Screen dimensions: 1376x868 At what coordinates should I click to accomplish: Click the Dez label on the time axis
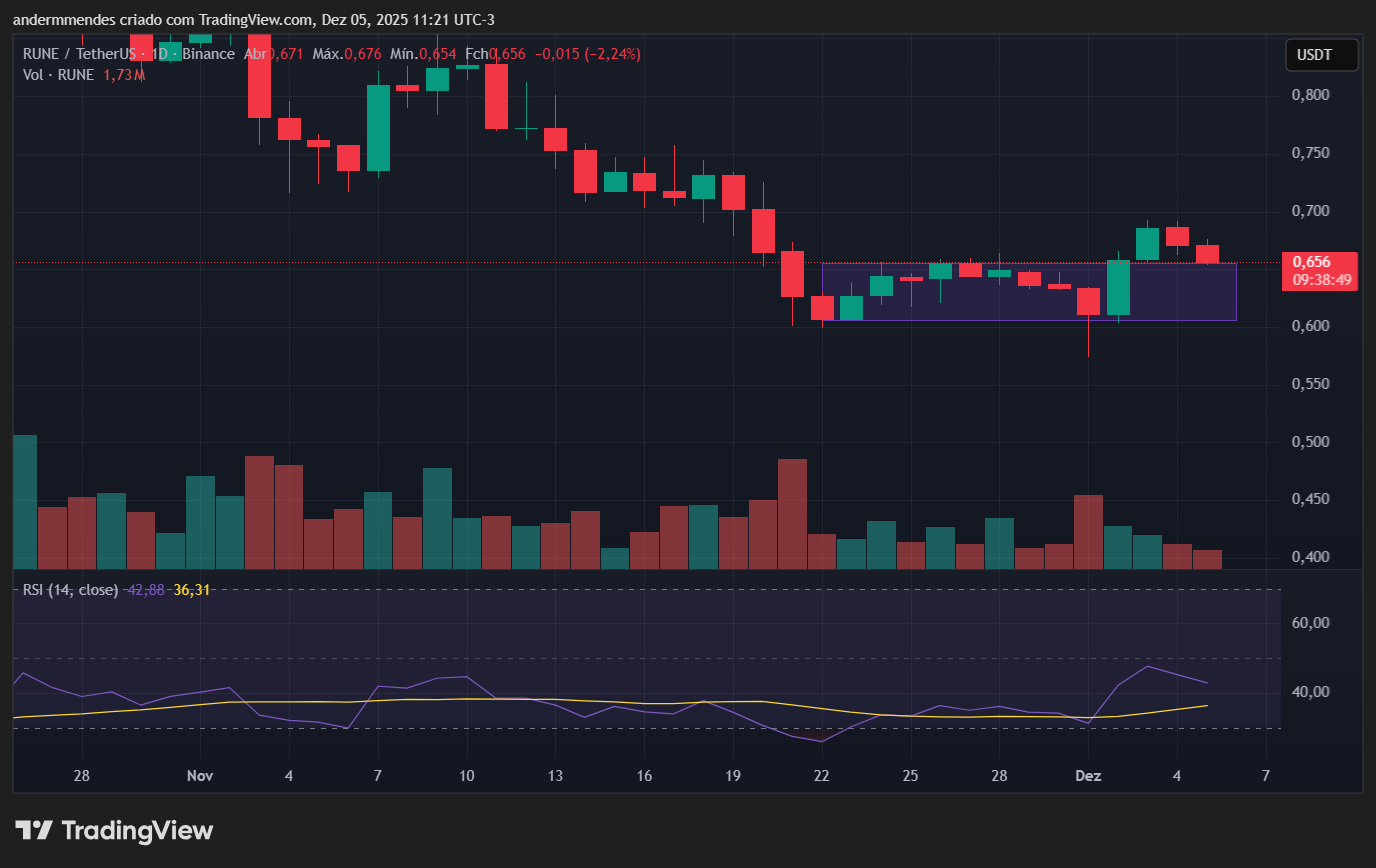pyautogui.click(x=1088, y=776)
